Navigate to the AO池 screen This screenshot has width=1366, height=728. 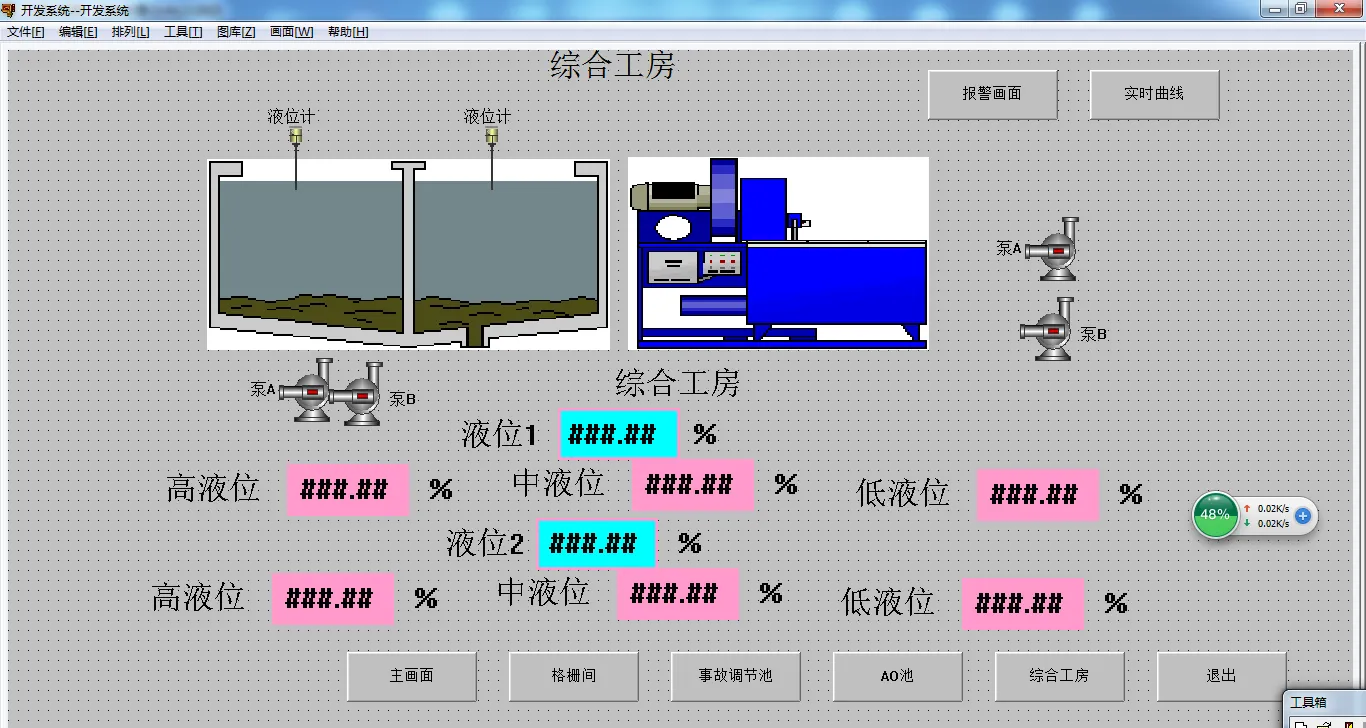896,676
